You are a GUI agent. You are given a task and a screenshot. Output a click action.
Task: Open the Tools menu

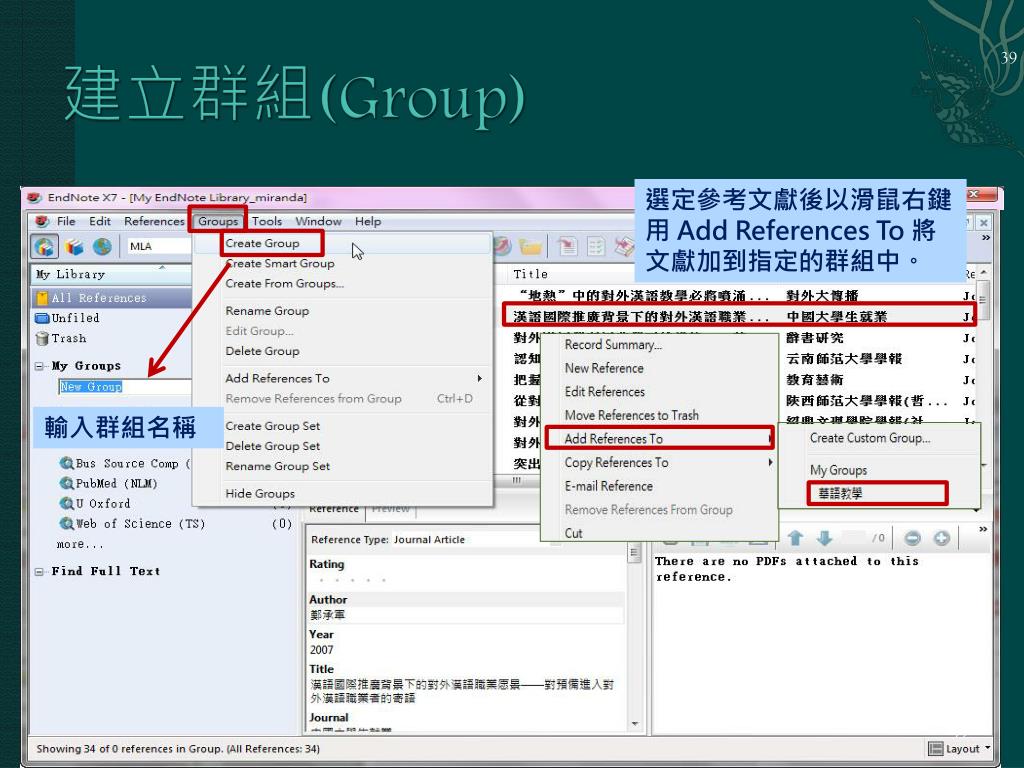point(266,221)
